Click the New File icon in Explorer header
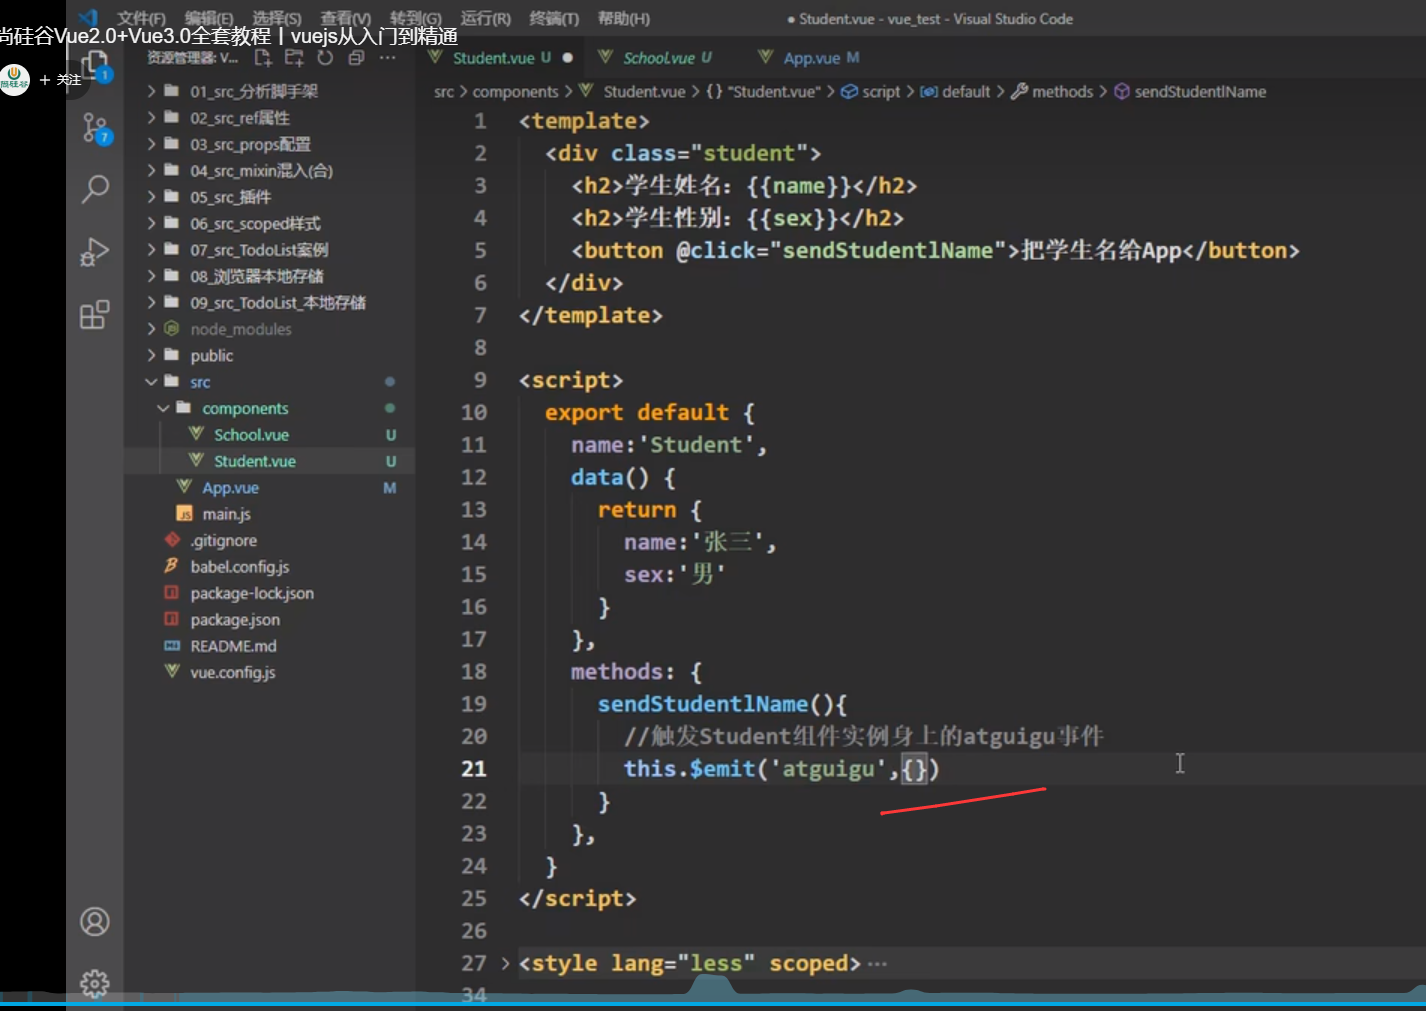This screenshot has width=1426, height=1011. [x=264, y=58]
